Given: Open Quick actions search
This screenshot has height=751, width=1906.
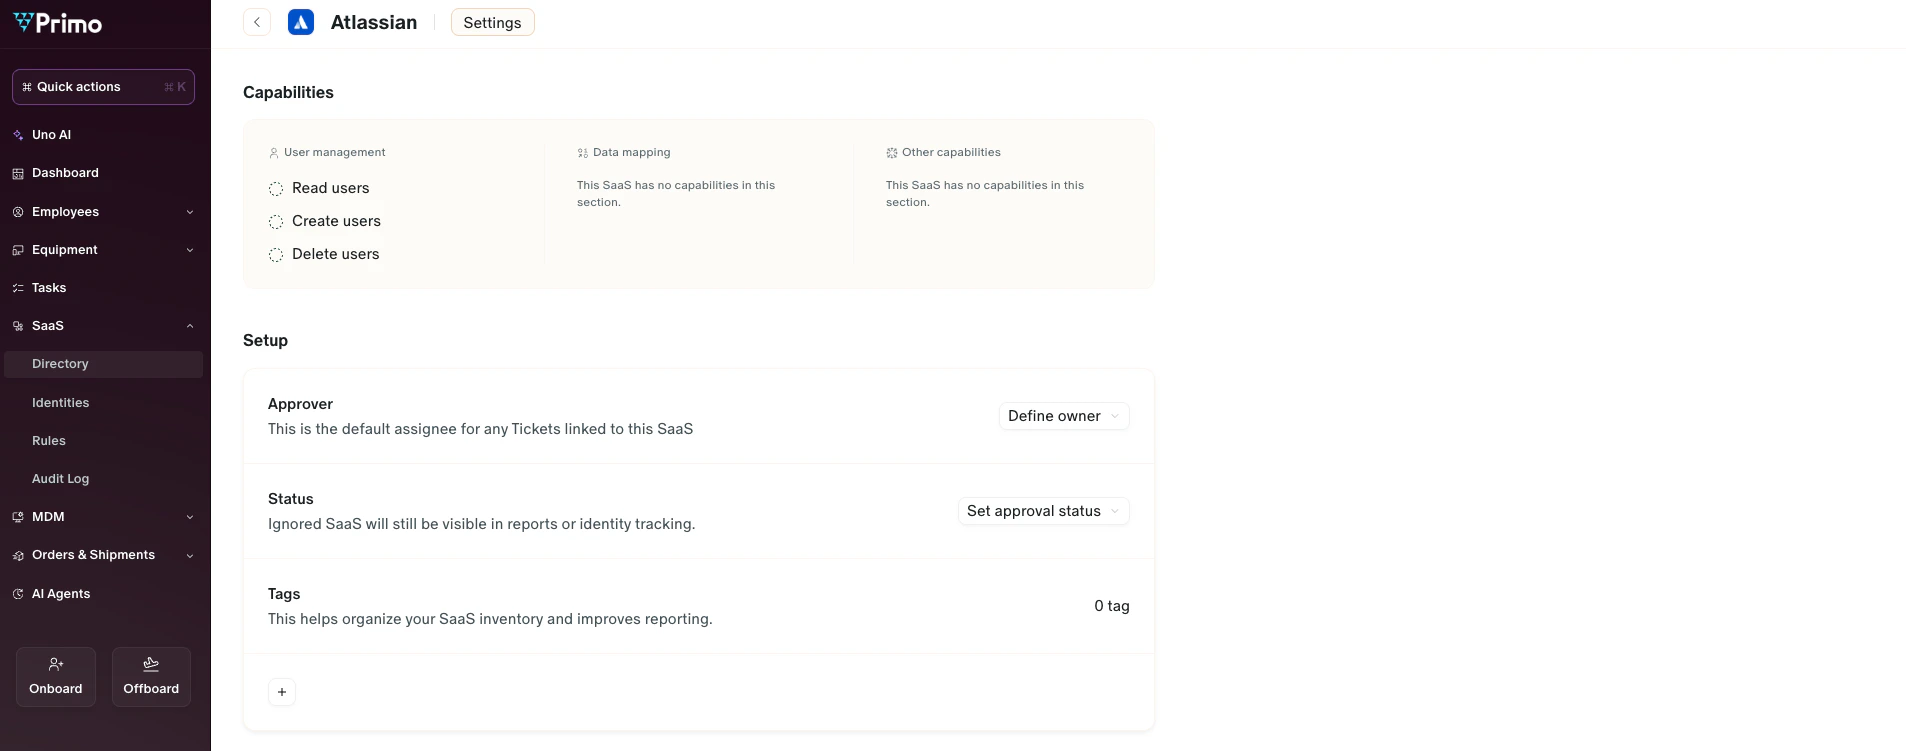Looking at the screenshot, I should click(103, 87).
